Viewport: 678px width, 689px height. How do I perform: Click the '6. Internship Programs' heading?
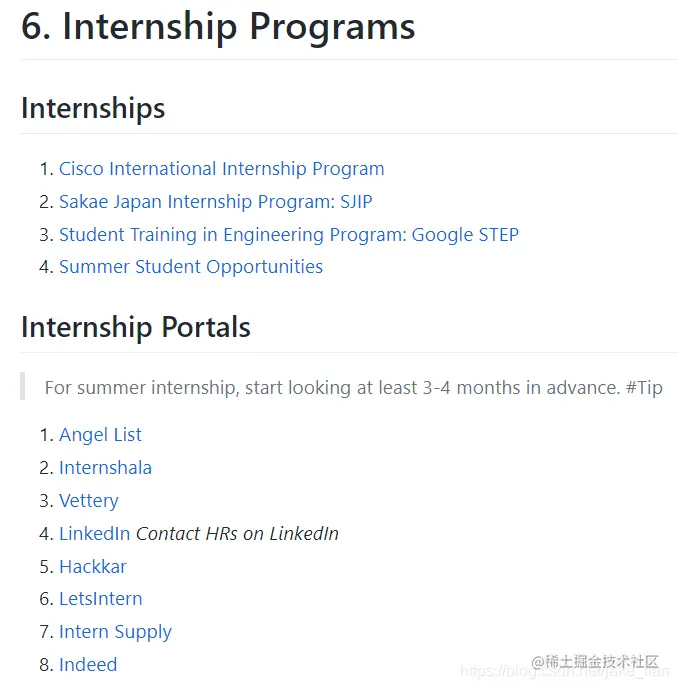click(218, 27)
